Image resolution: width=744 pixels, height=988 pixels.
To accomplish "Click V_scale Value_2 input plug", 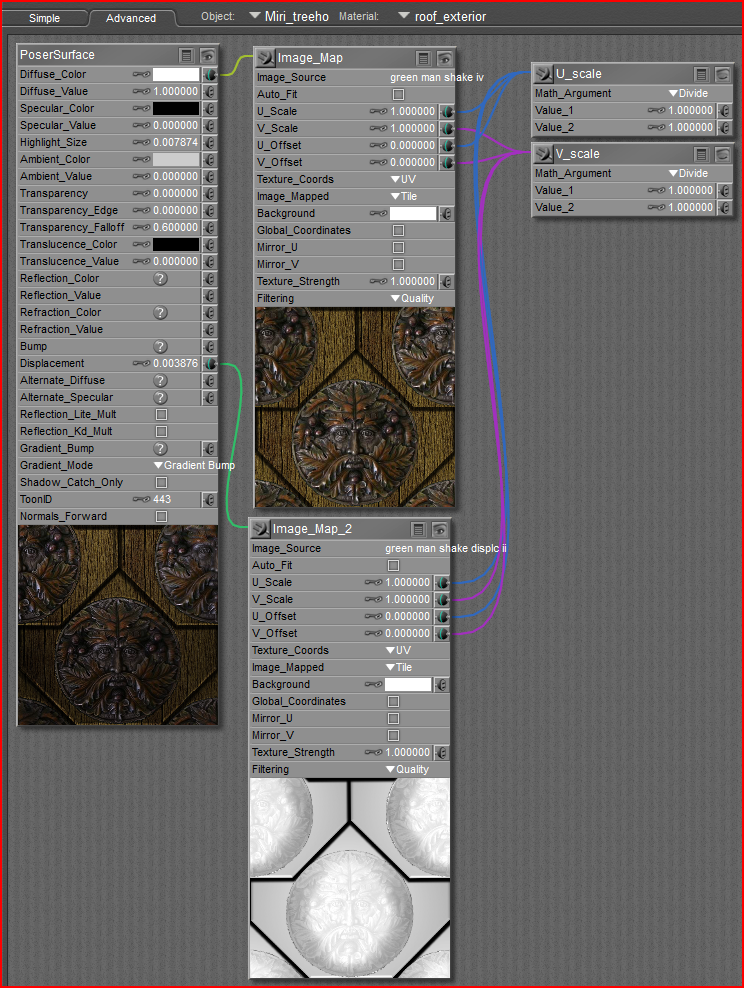I will [x=724, y=207].
